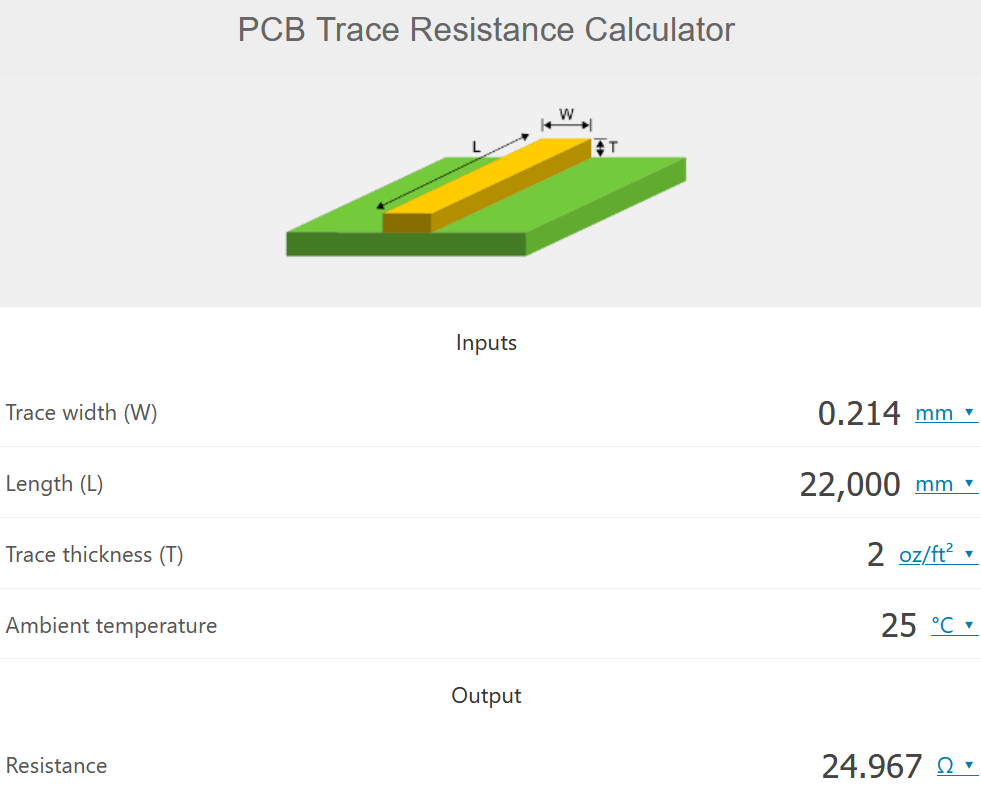Click the resistance output value 24.967
Image resolution: width=981 pixels, height=788 pixels.
click(872, 766)
